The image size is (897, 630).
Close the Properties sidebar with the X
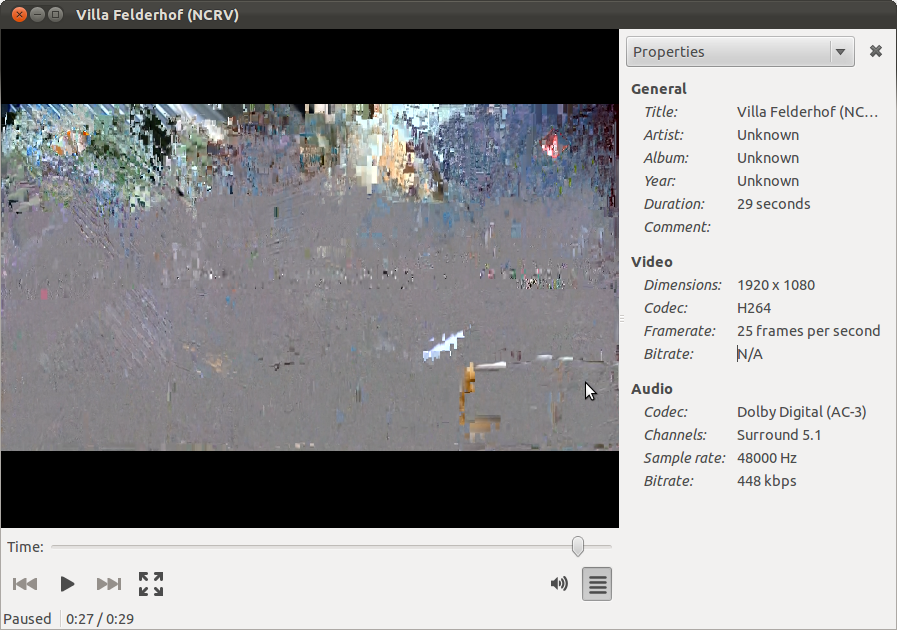point(876,52)
